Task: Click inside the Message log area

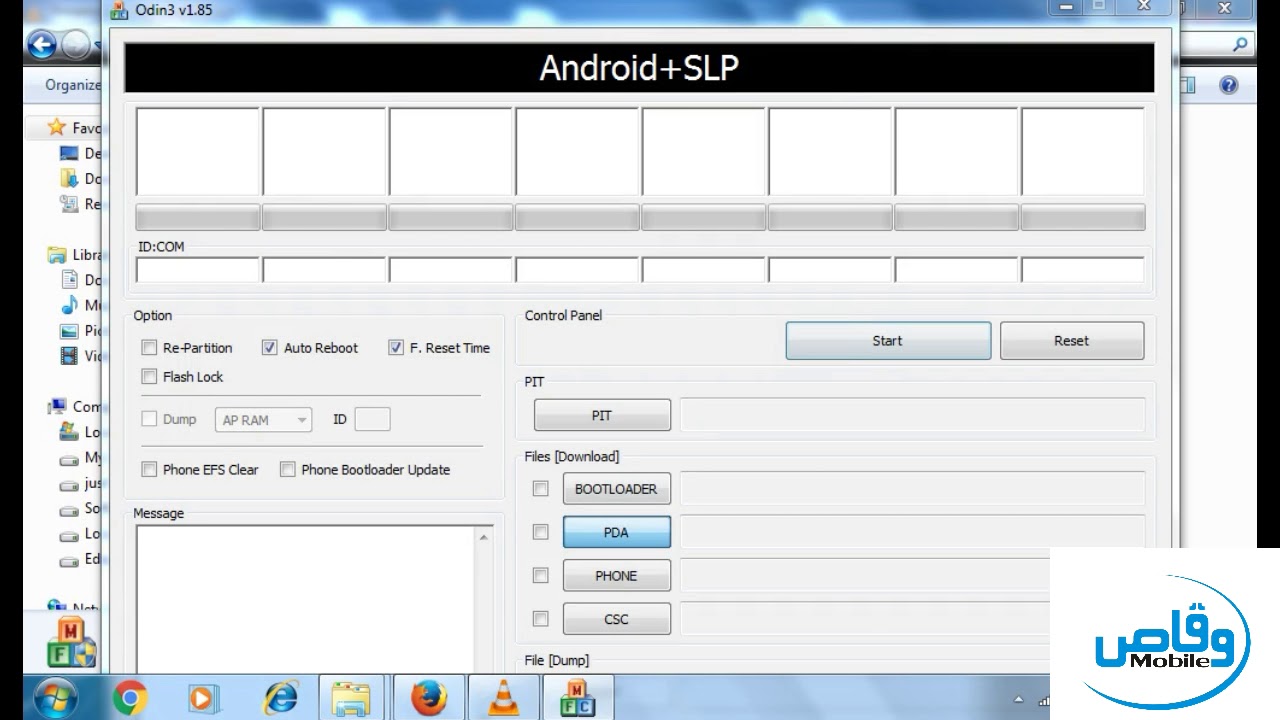Action: tap(307, 598)
